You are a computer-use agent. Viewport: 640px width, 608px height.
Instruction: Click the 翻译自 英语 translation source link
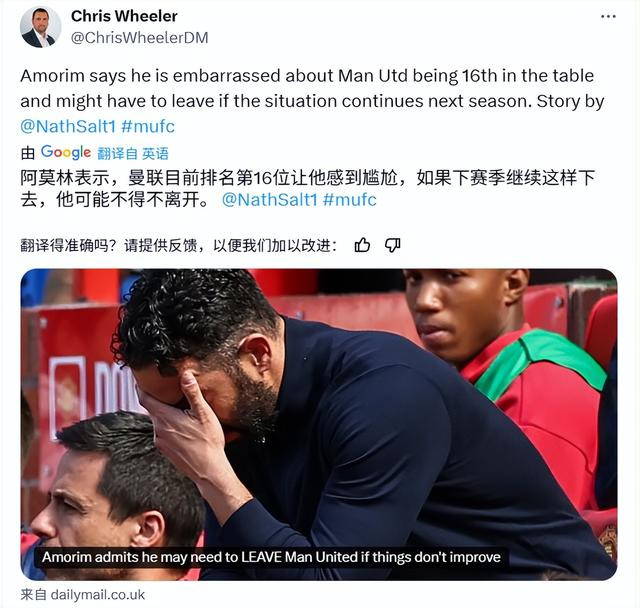click(133, 153)
